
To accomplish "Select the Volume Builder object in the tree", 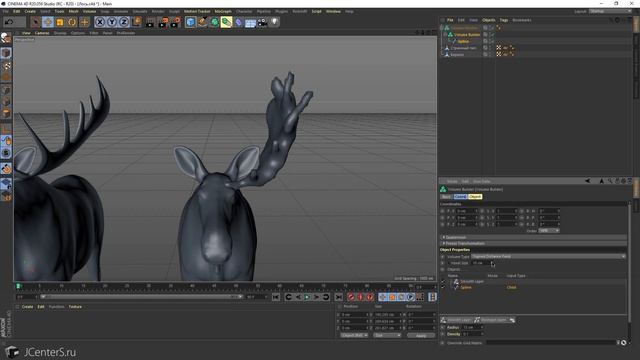I will [x=467, y=35].
